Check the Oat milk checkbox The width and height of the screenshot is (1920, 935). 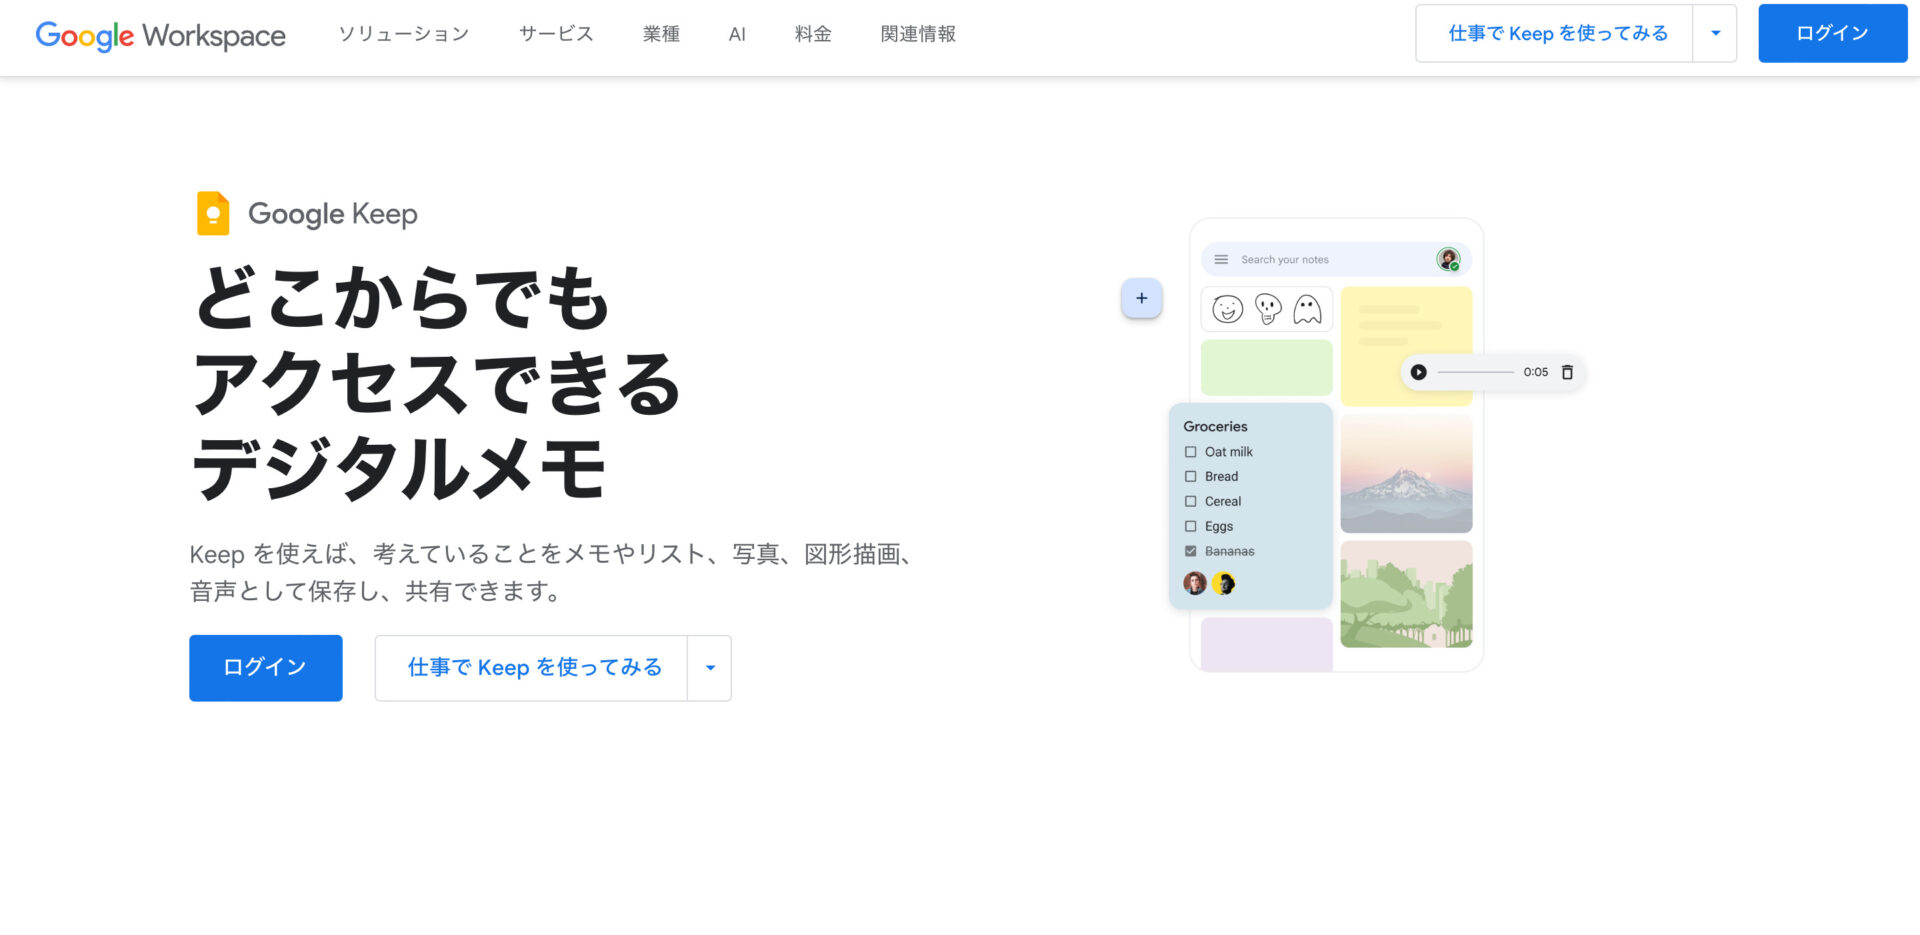point(1190,451)
